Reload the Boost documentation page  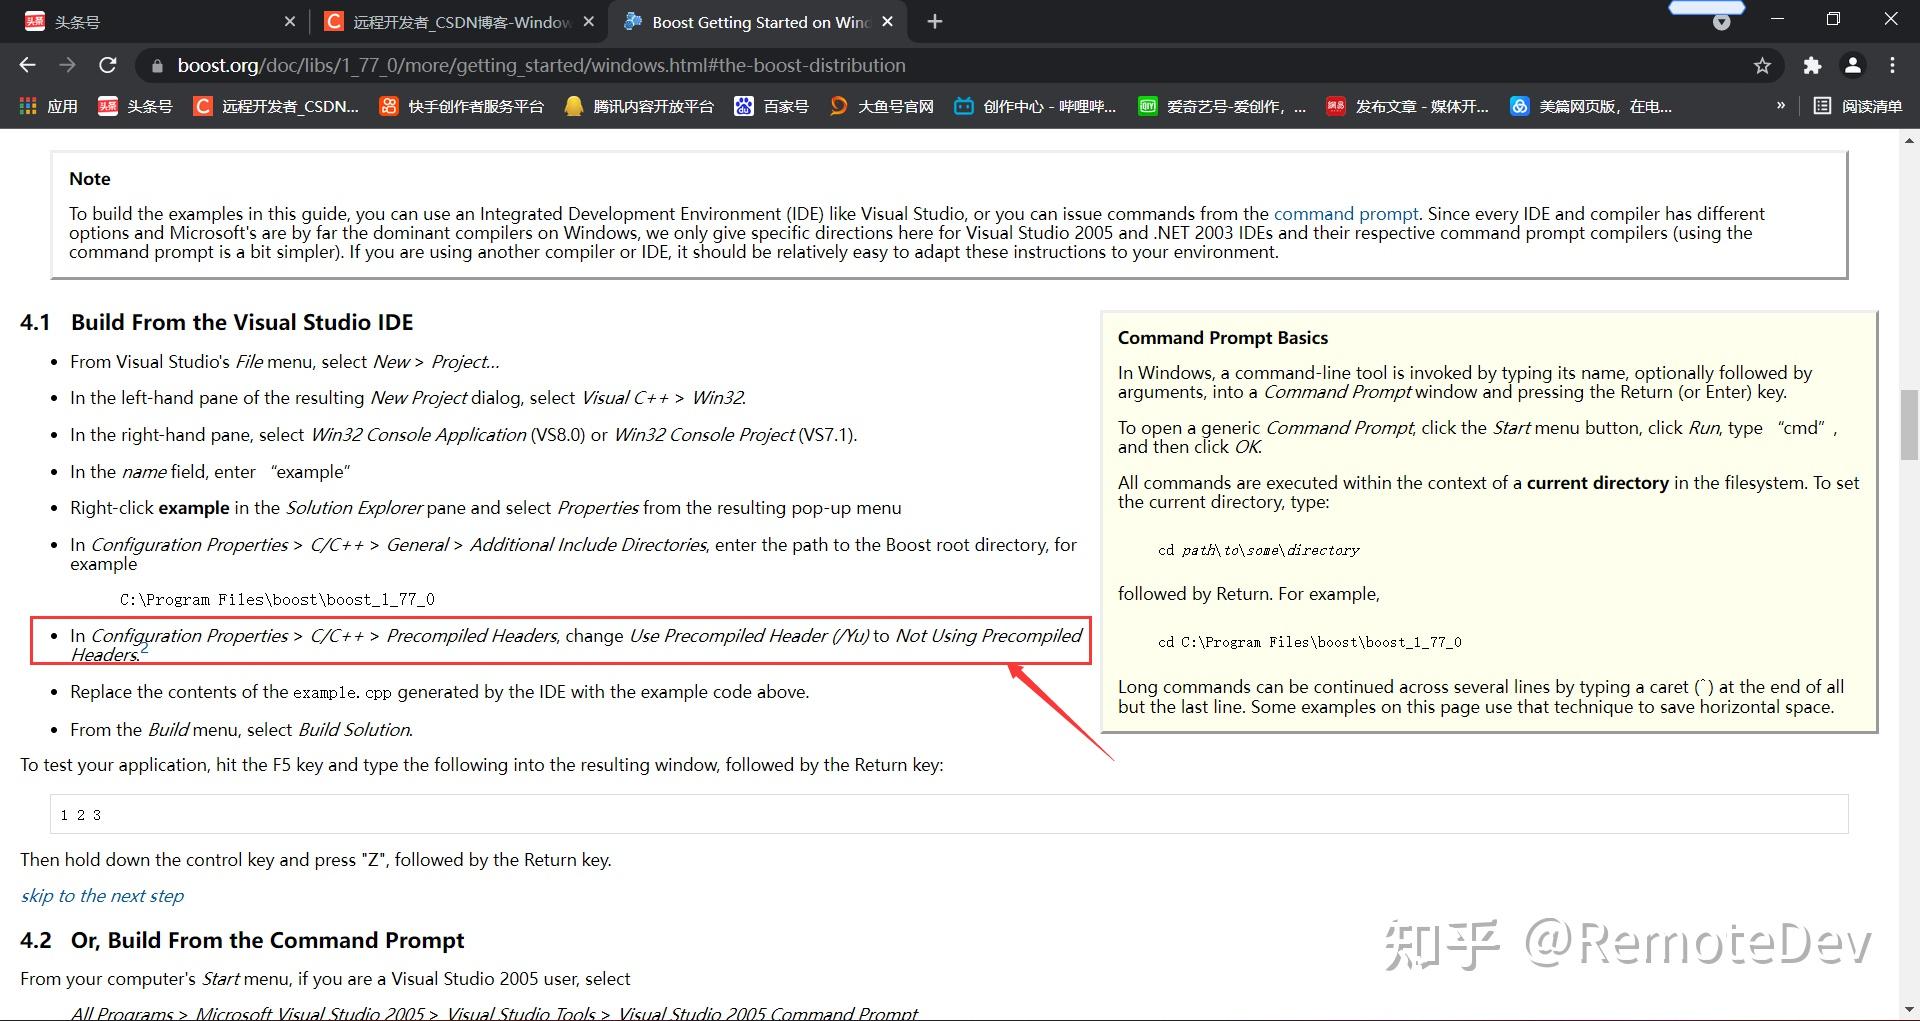108,65
